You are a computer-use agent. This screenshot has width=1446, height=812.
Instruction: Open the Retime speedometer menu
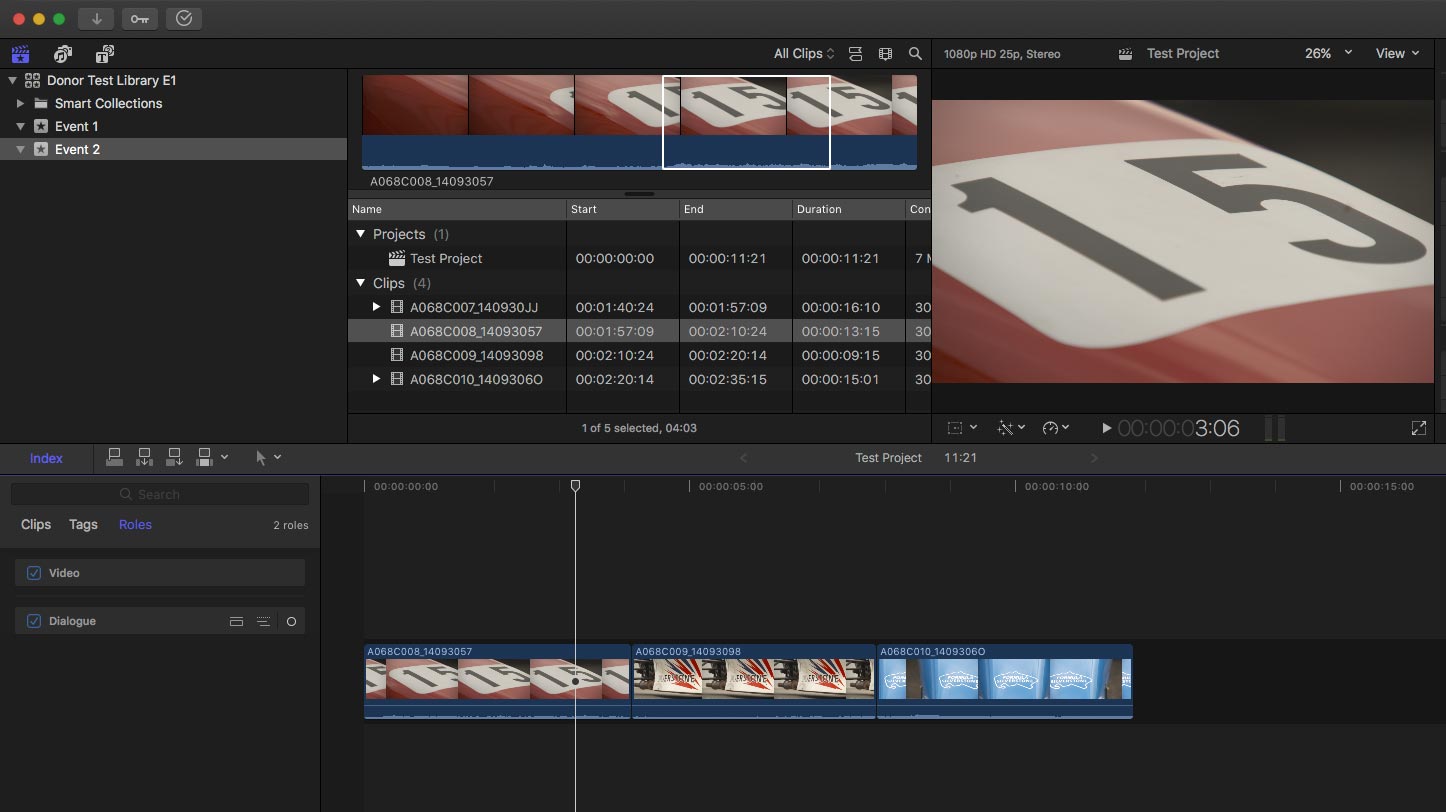click(1055, 428)
